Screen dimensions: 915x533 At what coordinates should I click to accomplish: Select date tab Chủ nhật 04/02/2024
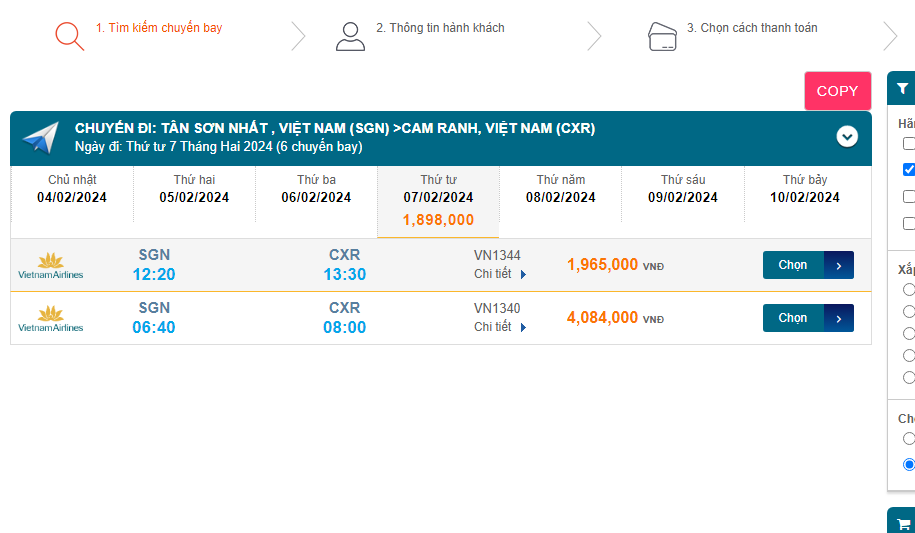tap(72, 194)
